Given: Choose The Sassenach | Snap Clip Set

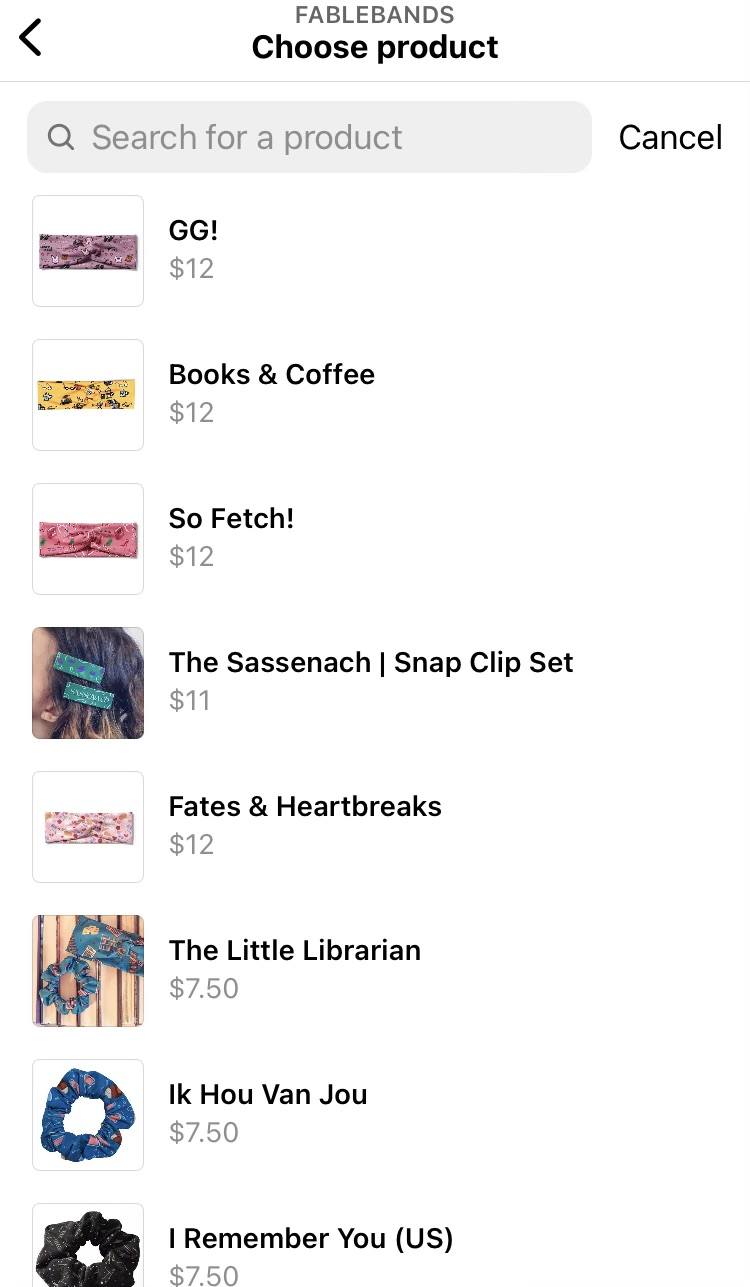Looking at the screenshot, I should (371, 662).
